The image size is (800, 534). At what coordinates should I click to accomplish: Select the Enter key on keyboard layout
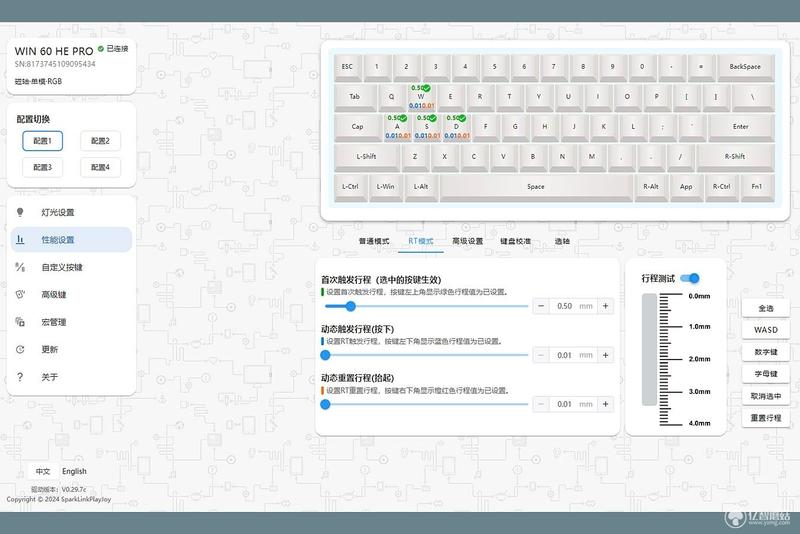741,126
